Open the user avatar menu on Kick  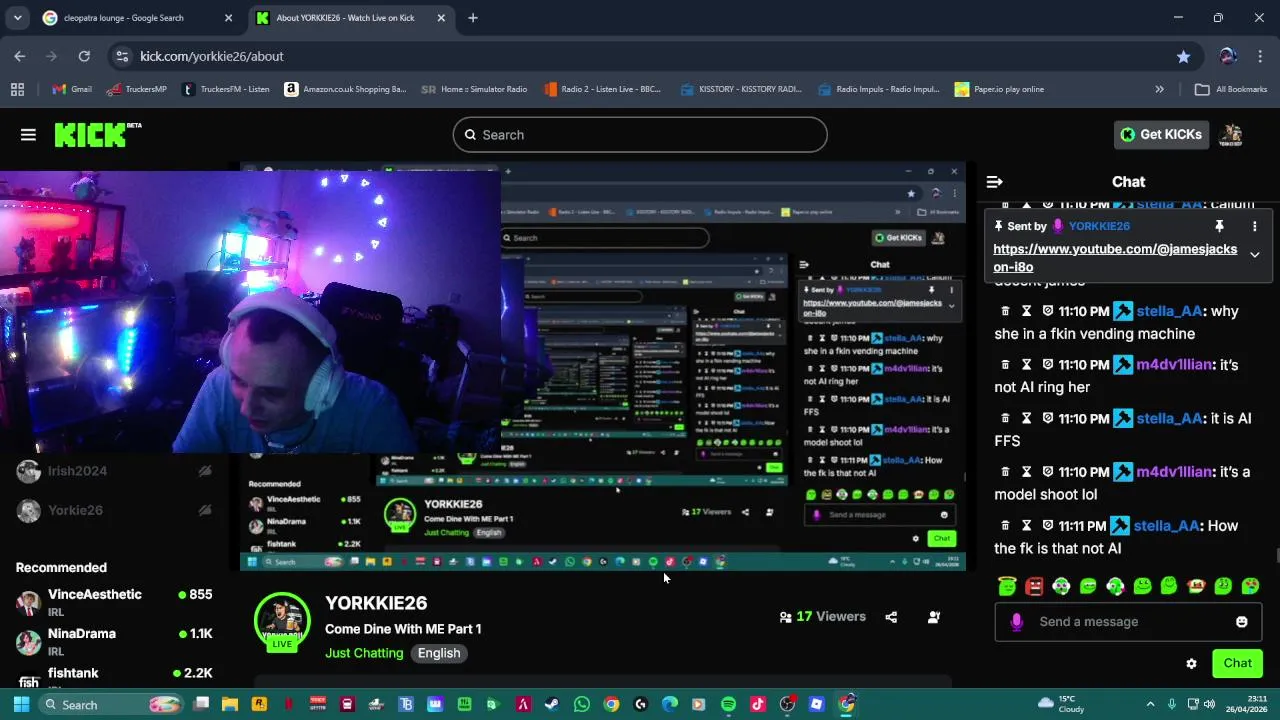click(x=1232, y=134)
